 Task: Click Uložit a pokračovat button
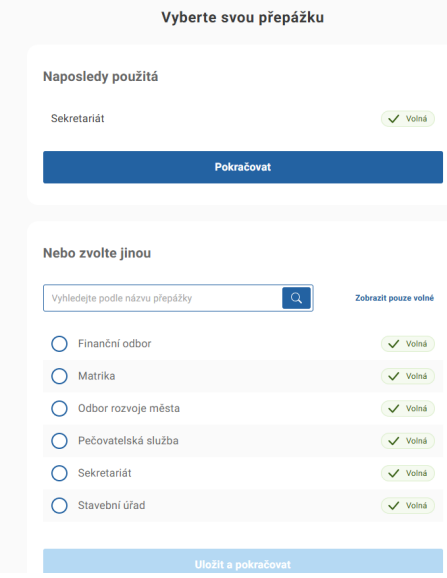[243, 561]
